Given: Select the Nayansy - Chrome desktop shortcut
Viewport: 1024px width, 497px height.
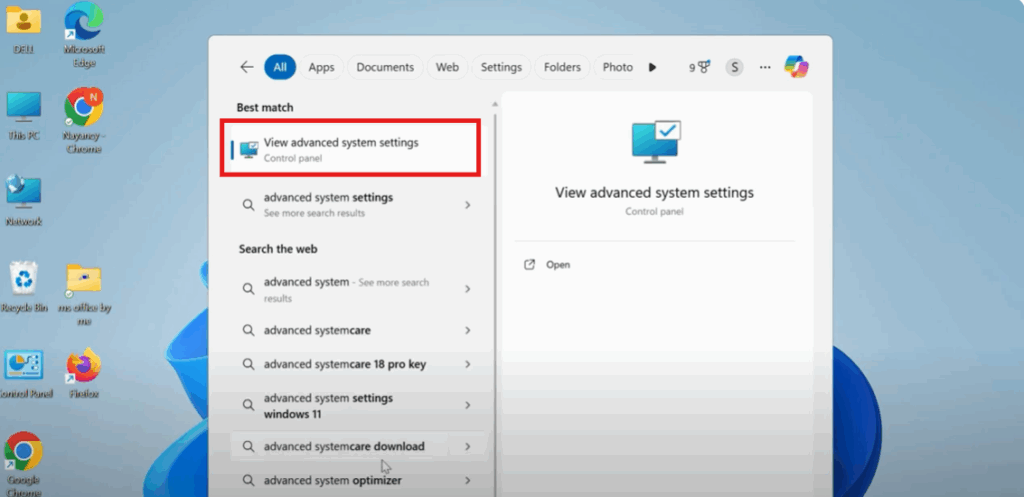Looking at the screenshot, I should [x=84, y=121].
